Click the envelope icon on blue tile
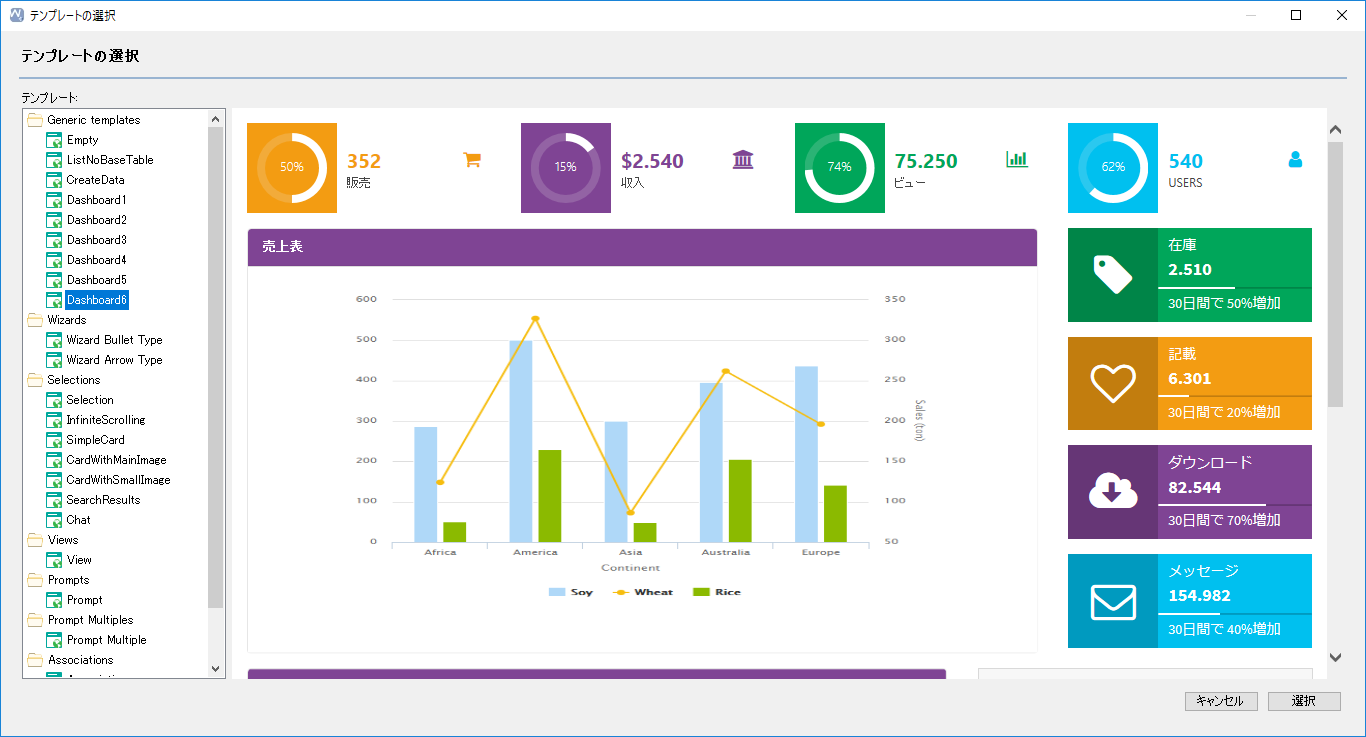The image size is (1366, 737). (1112, 602)
